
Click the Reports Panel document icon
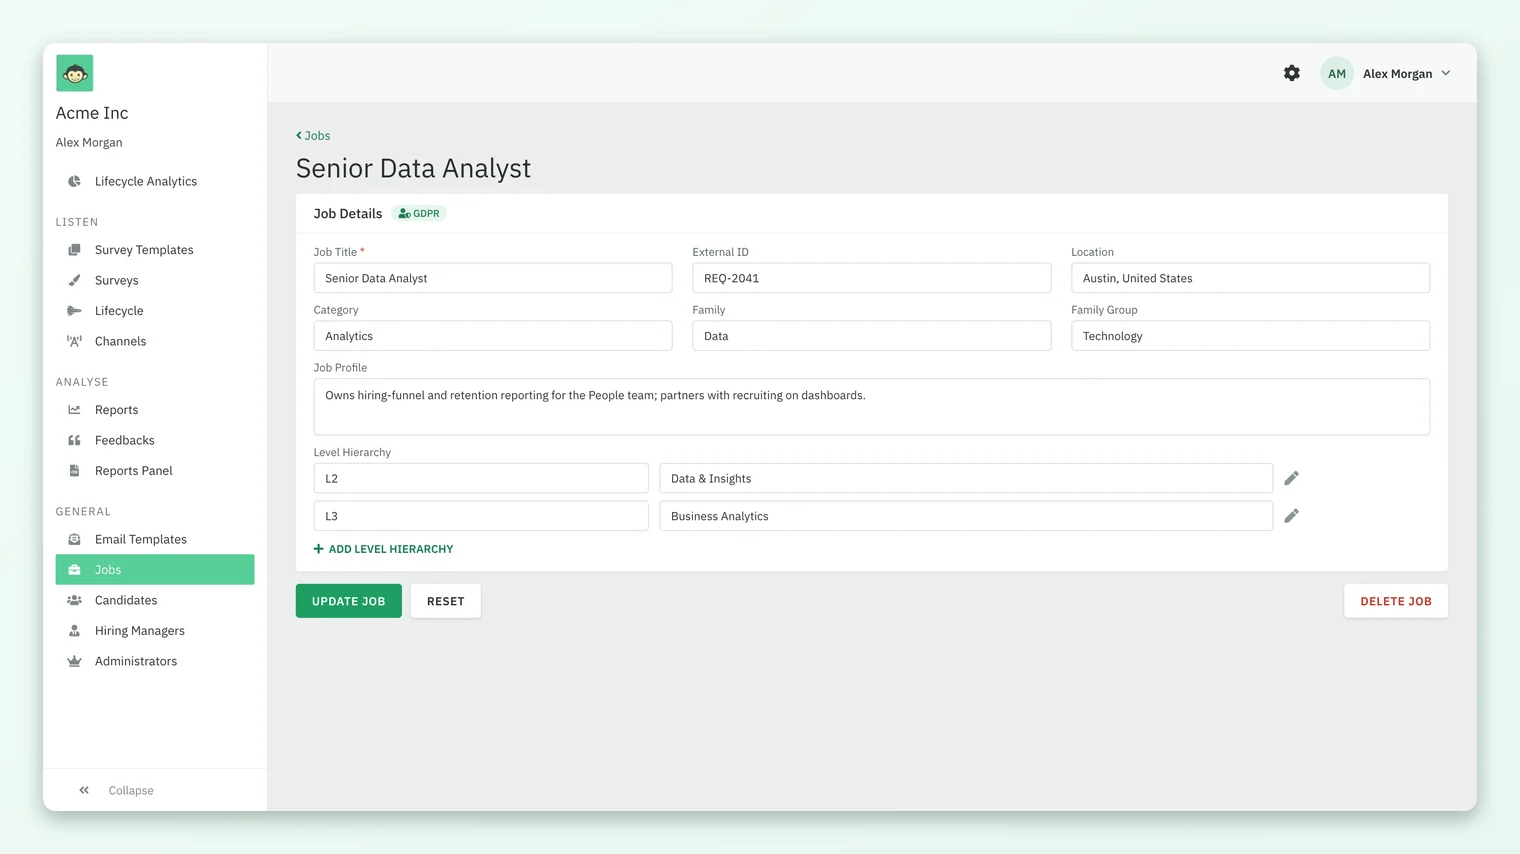tap(74, 471)
